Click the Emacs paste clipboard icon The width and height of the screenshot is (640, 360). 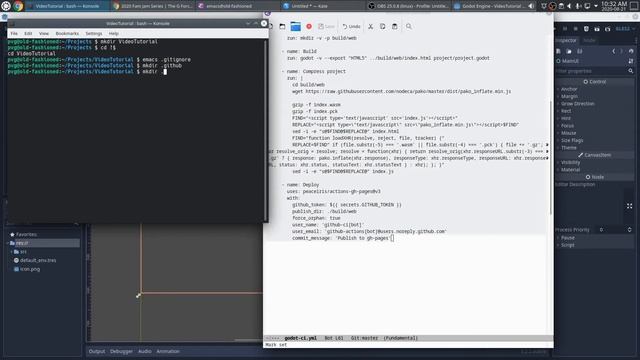coord(394,27)
